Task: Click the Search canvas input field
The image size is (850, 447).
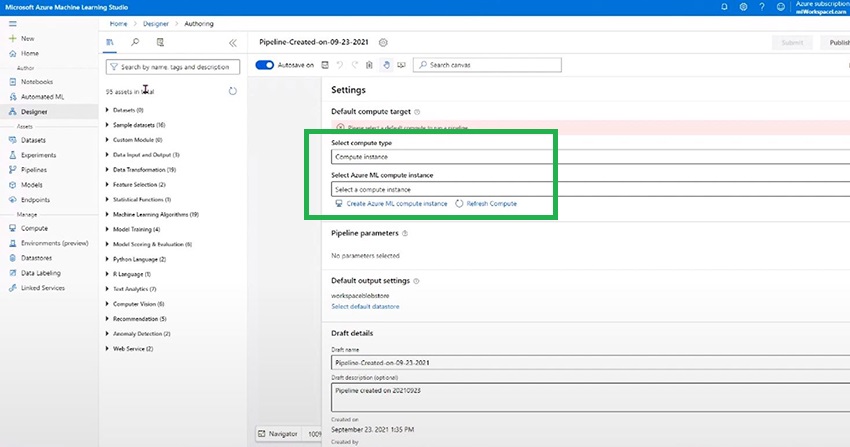Action: [487, 65]
